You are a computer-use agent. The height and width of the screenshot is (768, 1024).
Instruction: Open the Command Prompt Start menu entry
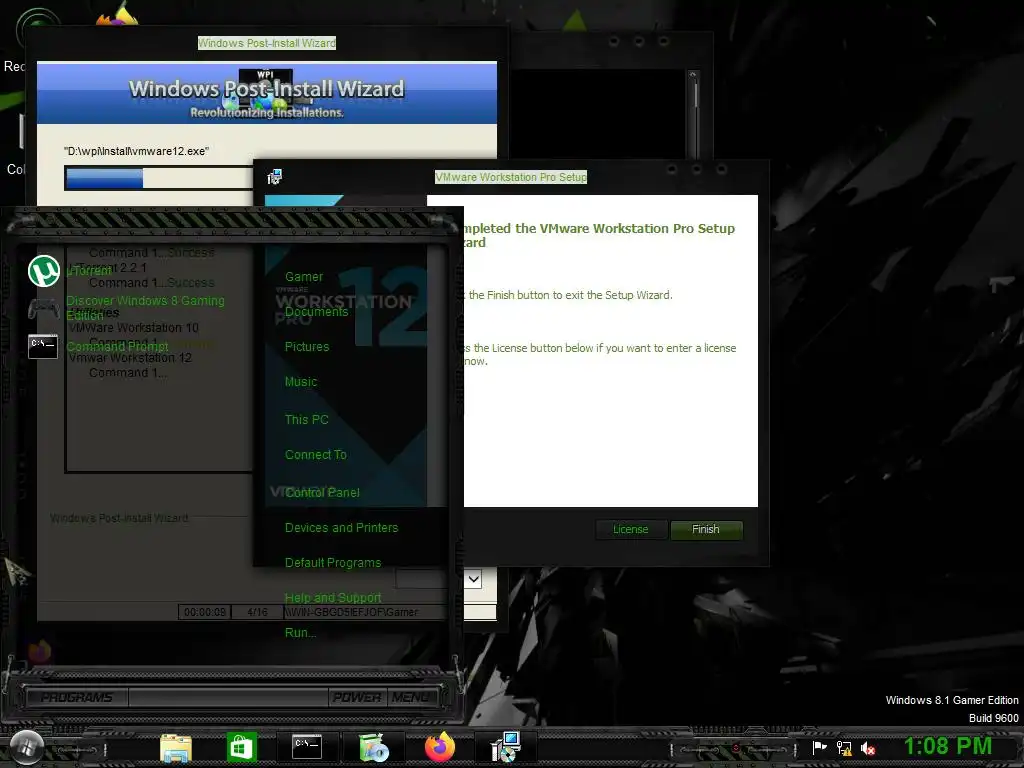[118, 347]
